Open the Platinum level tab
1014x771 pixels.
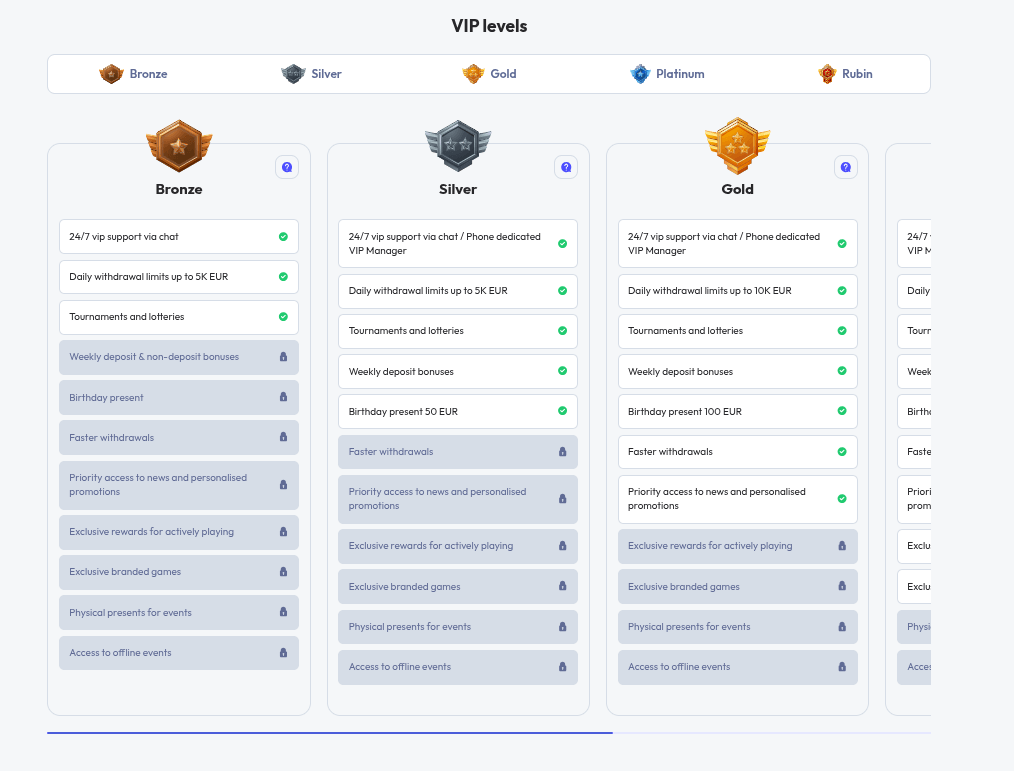(667, 74)
